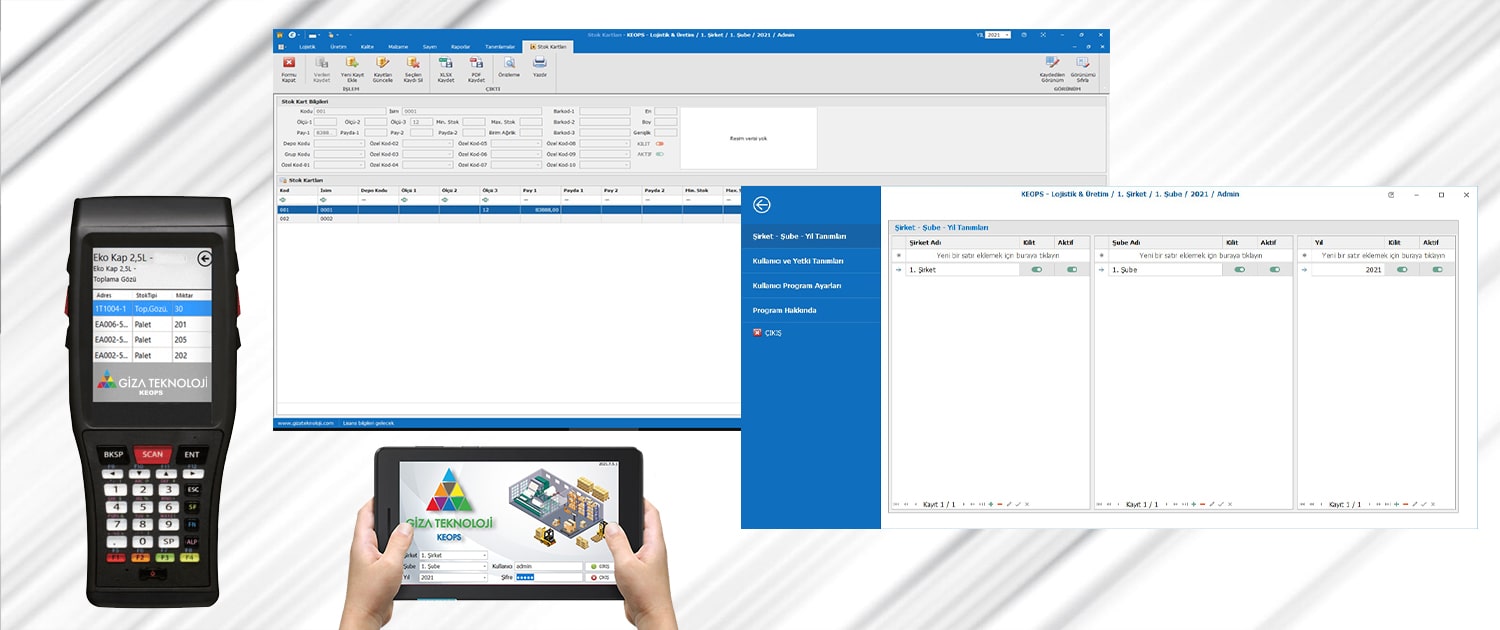This screenshot has height=630, width=1500.
Task: Open the Yıl dropdown in title bar
Action: pyautogui.click(x=997, y=35)
